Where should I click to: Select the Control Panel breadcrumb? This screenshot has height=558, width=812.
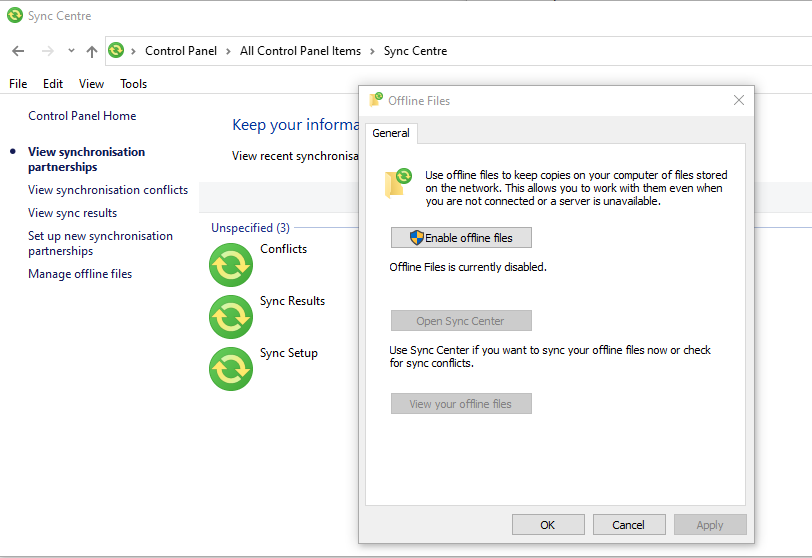[181, 51]
